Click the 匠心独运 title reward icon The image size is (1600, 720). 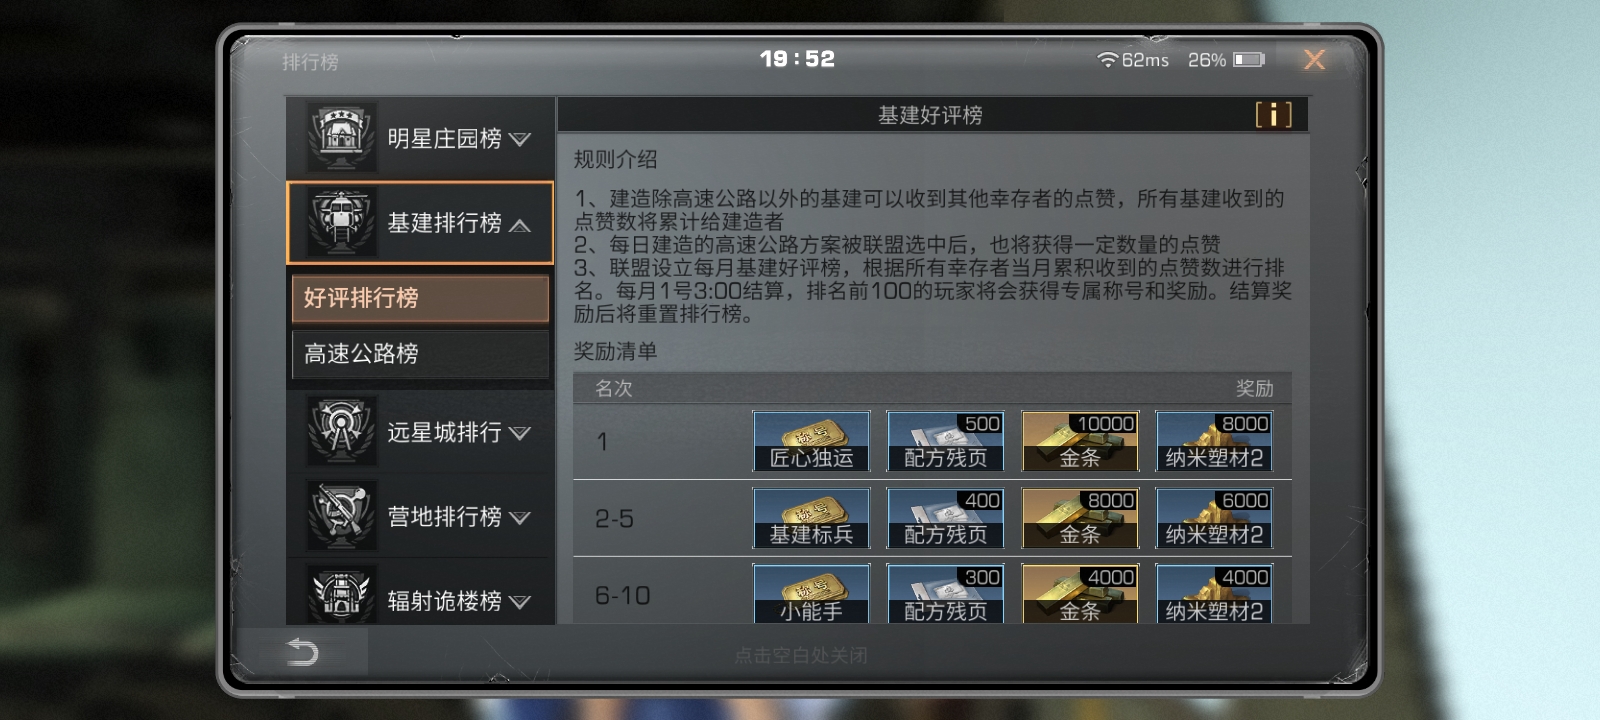(811, 441)
